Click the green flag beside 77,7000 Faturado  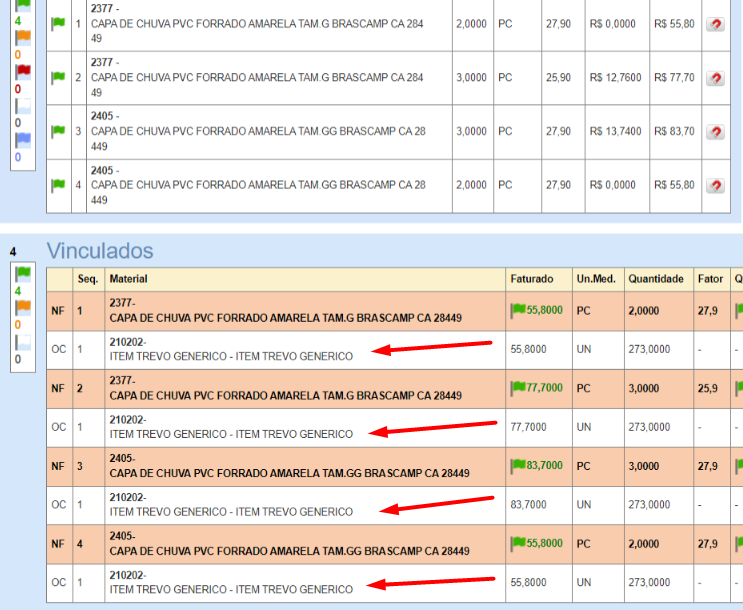[x=518, y=387]
